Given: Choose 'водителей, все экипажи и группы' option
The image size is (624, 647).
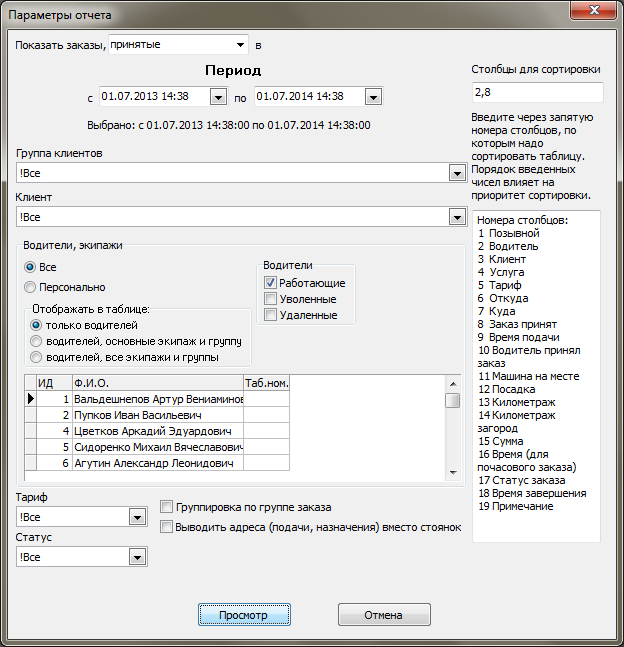Looking at the screenshot, I should [38, 357].
